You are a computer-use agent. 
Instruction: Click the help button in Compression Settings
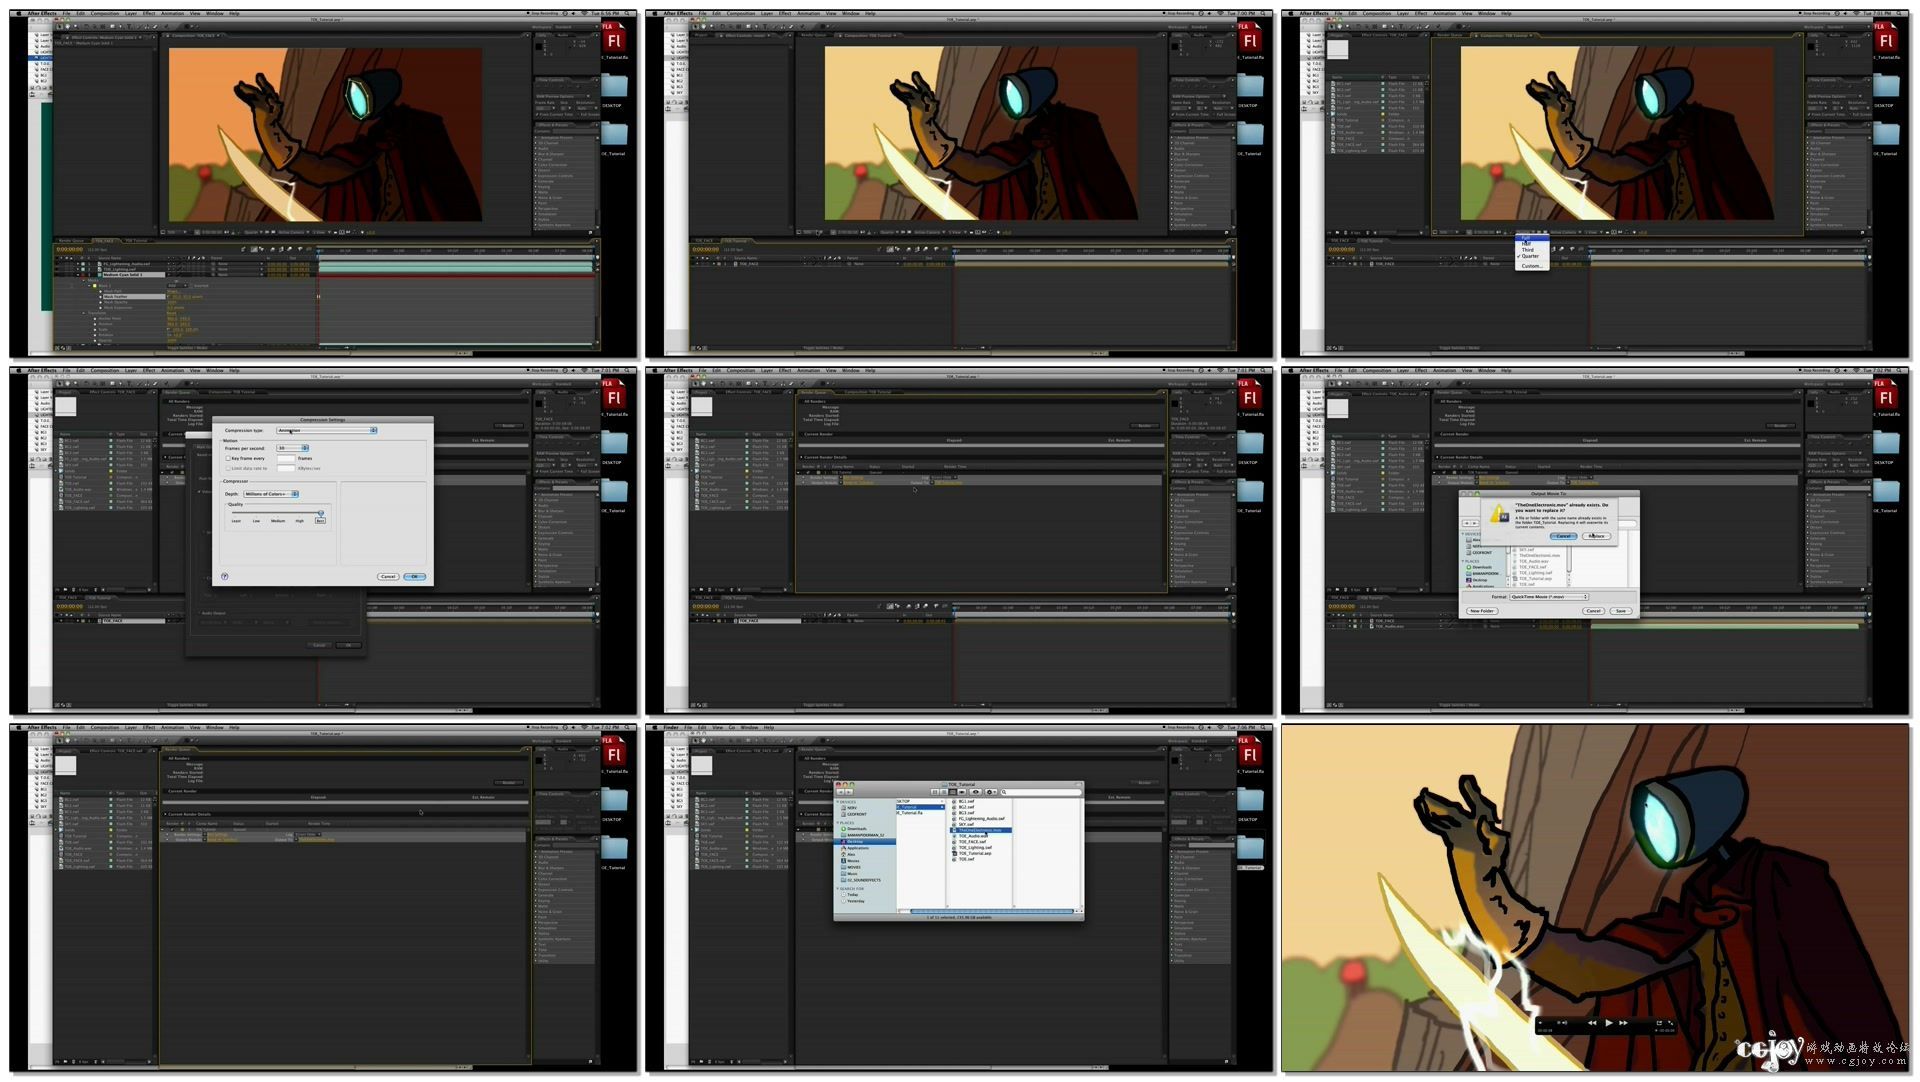[225, 576]
